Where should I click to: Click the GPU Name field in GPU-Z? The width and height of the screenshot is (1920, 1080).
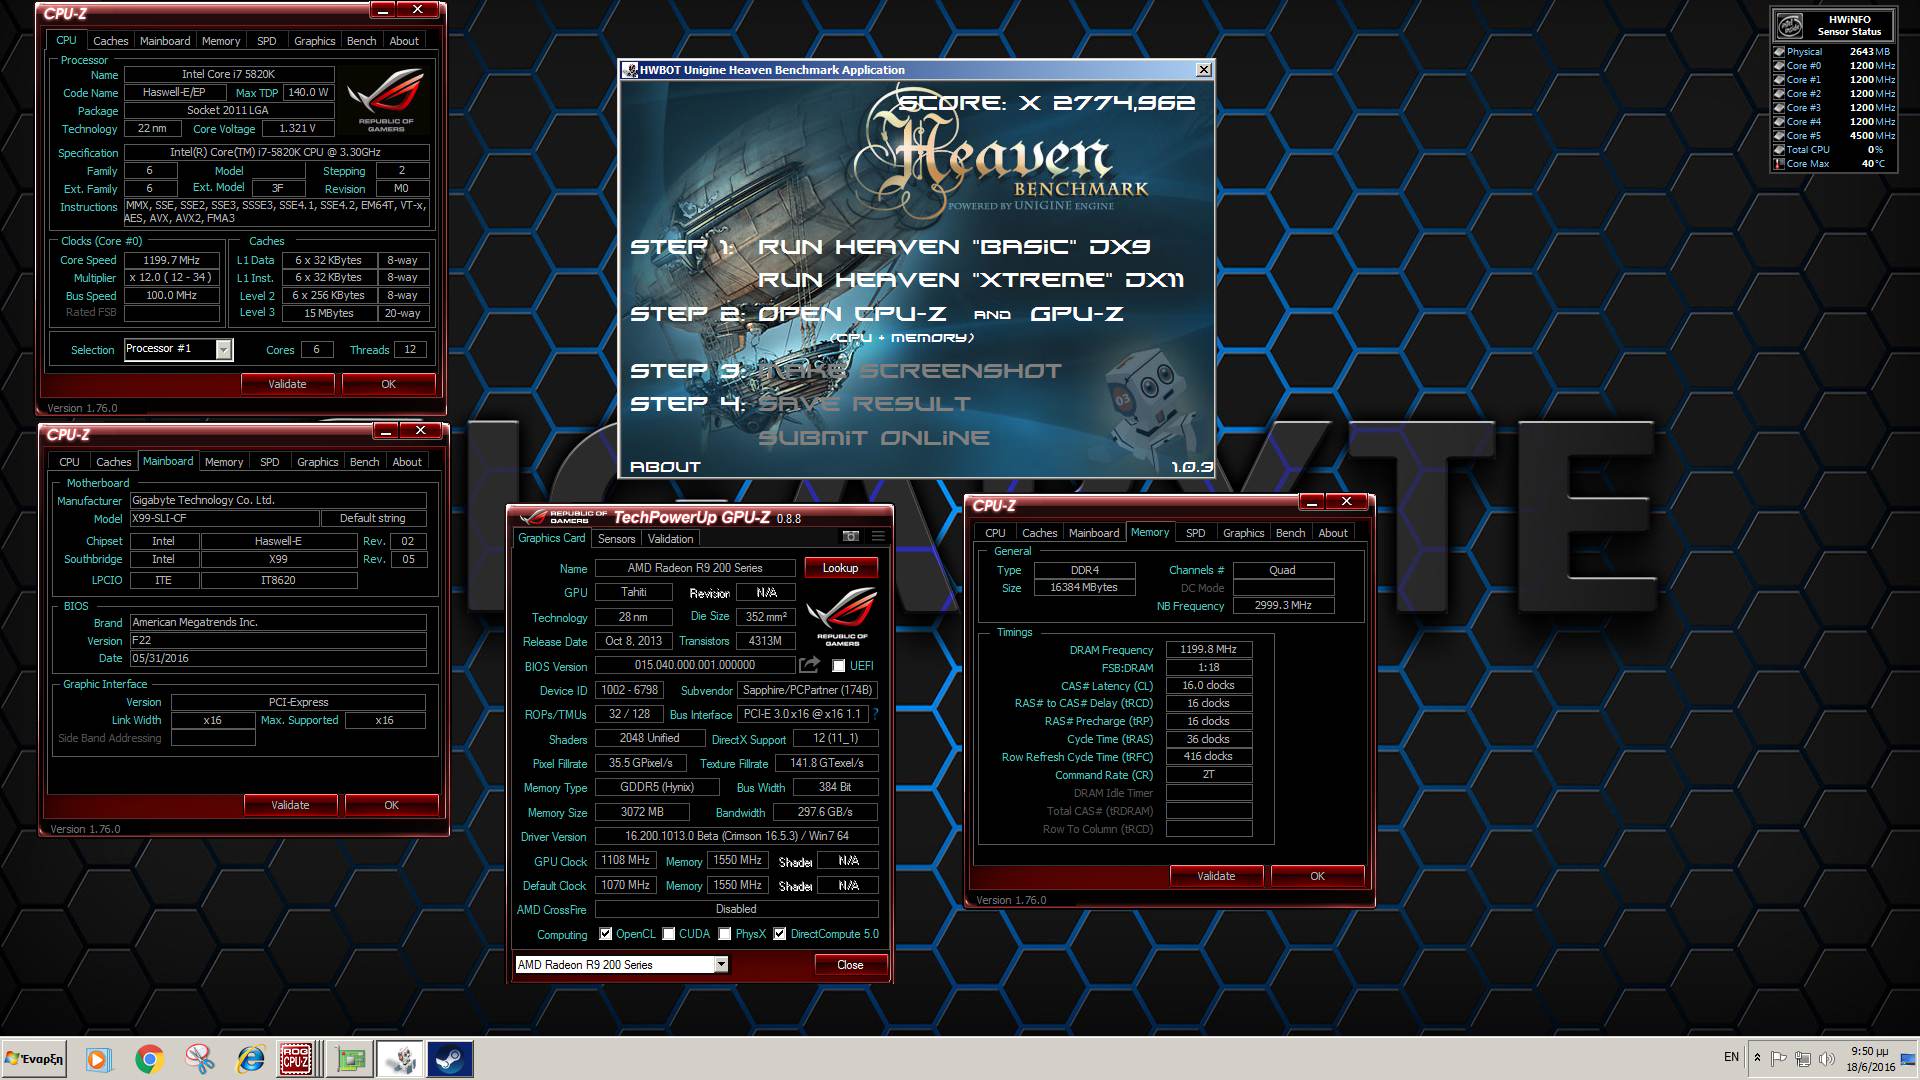pyautogui.click(x=695, y=568)
